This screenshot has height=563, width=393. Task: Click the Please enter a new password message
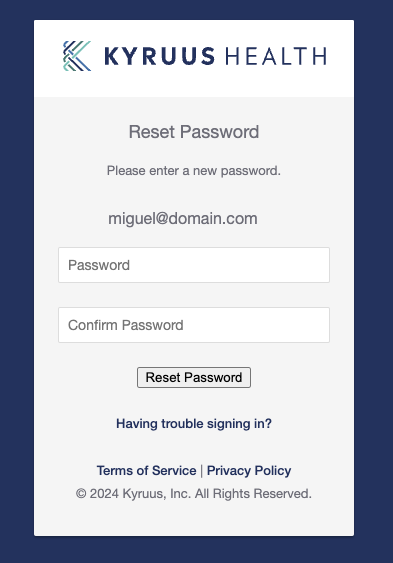[x=194, y=171]
